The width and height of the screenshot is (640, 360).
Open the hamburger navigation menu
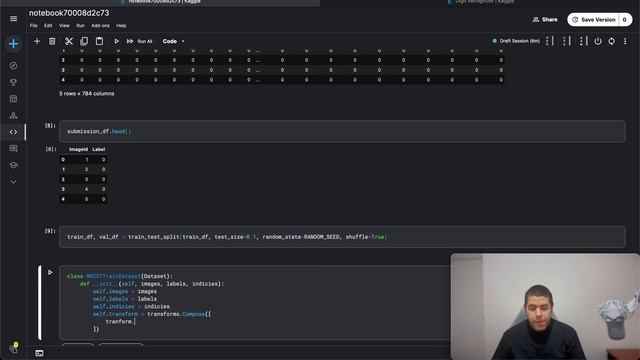pos(13,19)
